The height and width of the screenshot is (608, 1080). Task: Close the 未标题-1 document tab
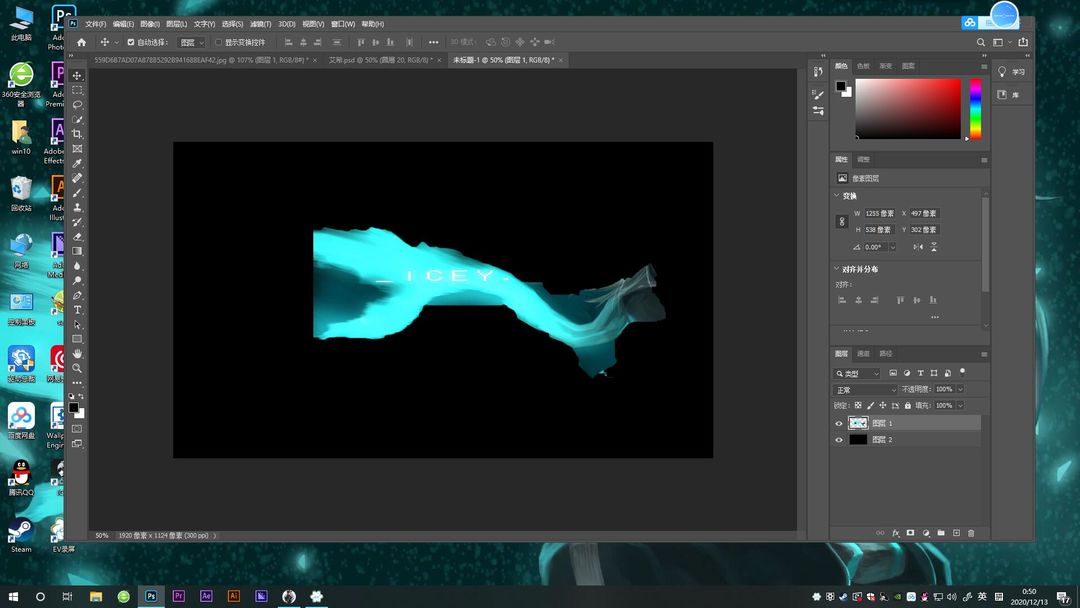click(x=561, y=61)
